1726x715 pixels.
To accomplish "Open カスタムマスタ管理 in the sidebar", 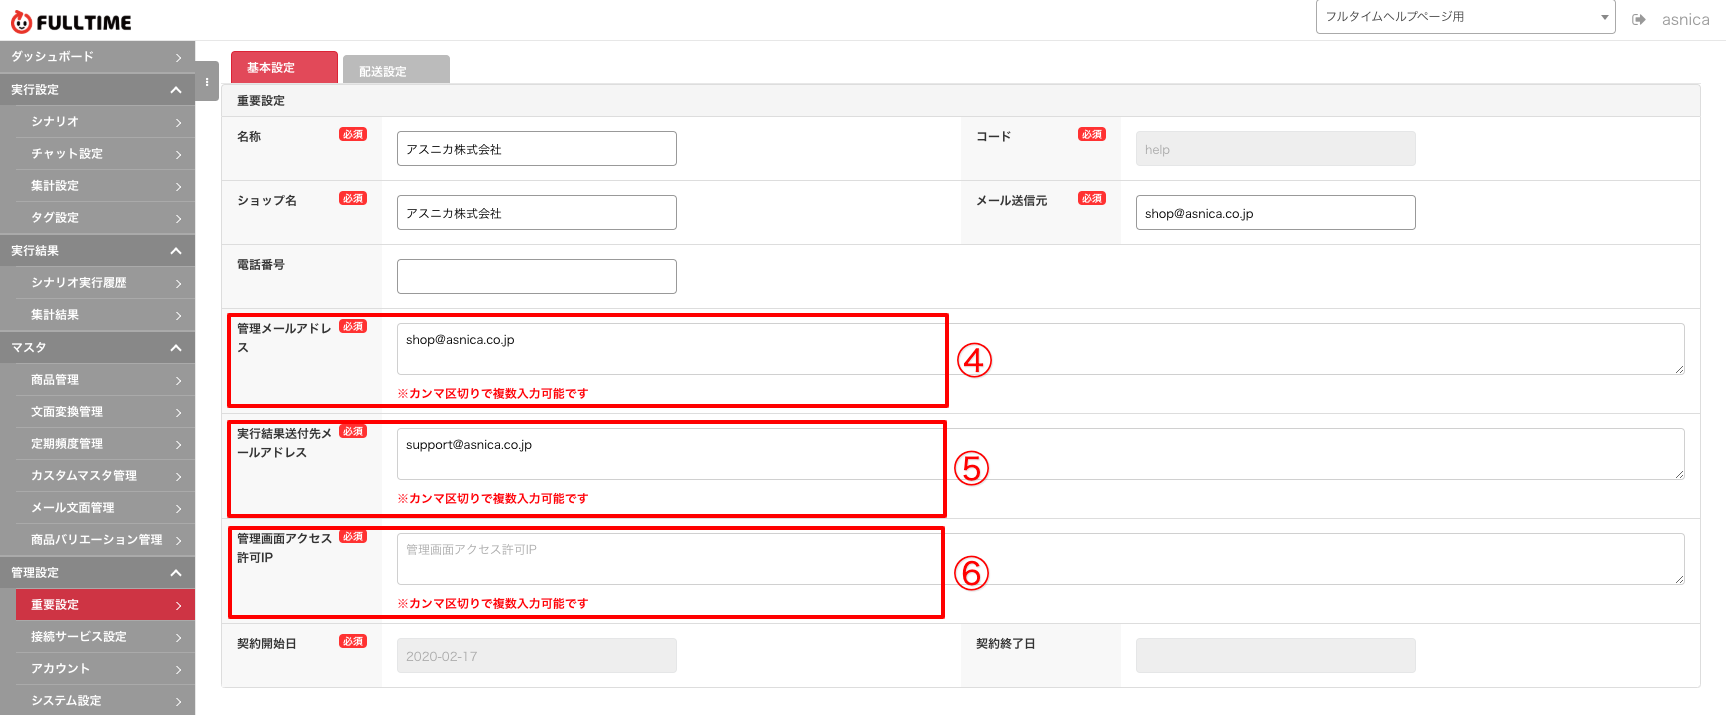I will point(105,476).
